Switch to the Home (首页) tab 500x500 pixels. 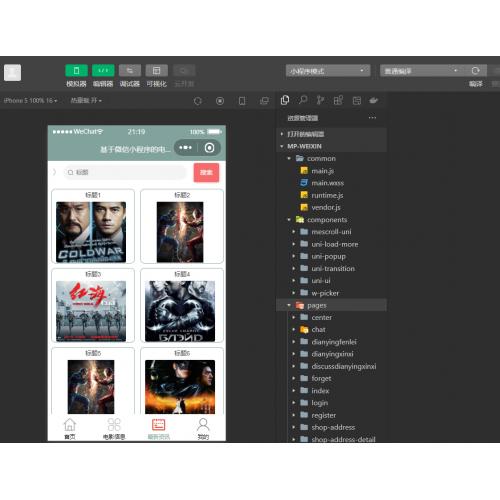coord(70,429)
